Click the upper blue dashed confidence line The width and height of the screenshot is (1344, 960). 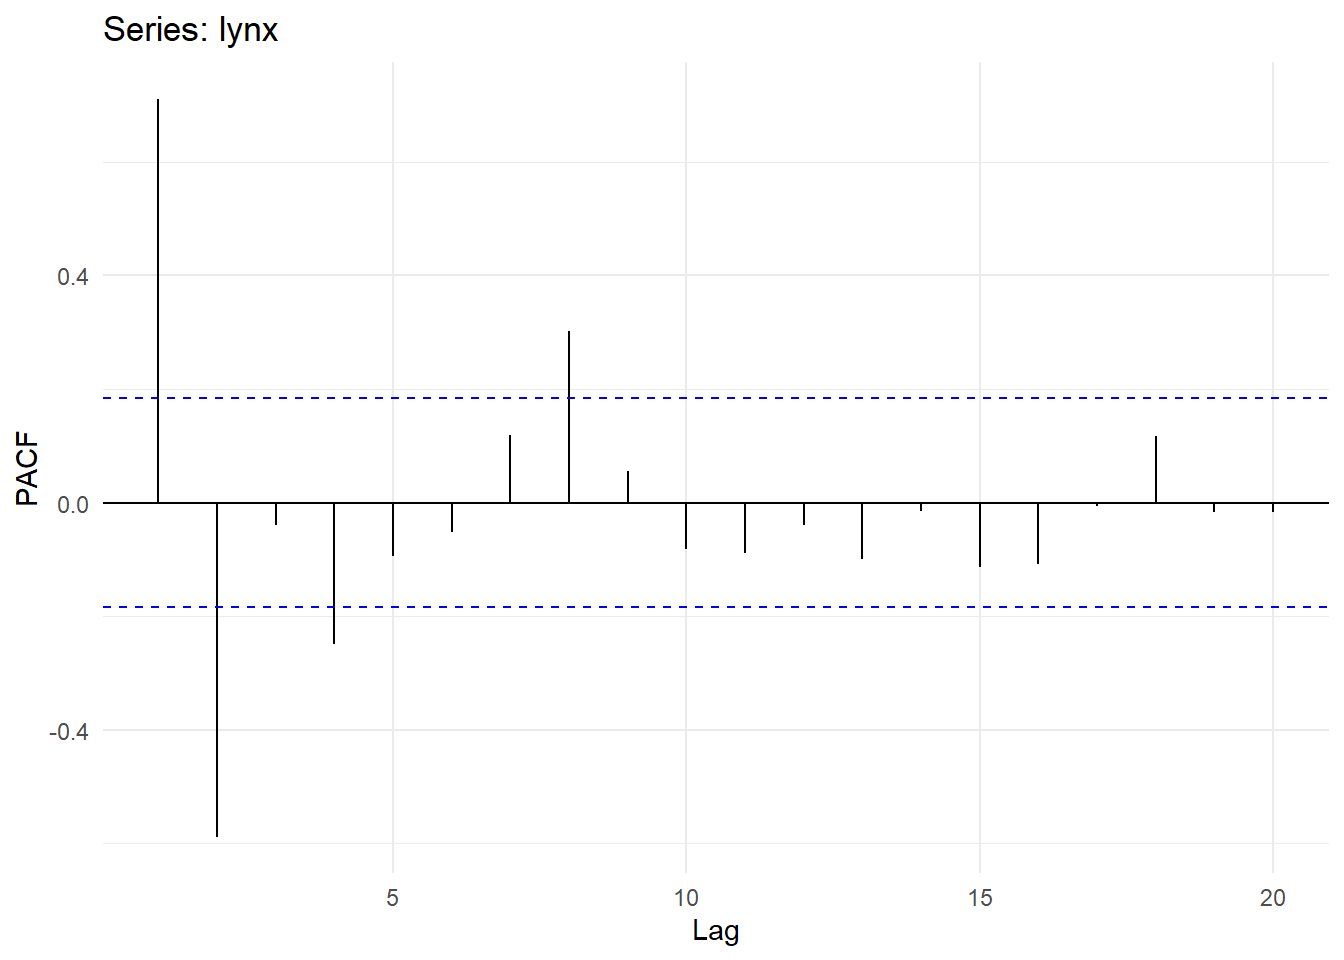click(x=800, y=398)
